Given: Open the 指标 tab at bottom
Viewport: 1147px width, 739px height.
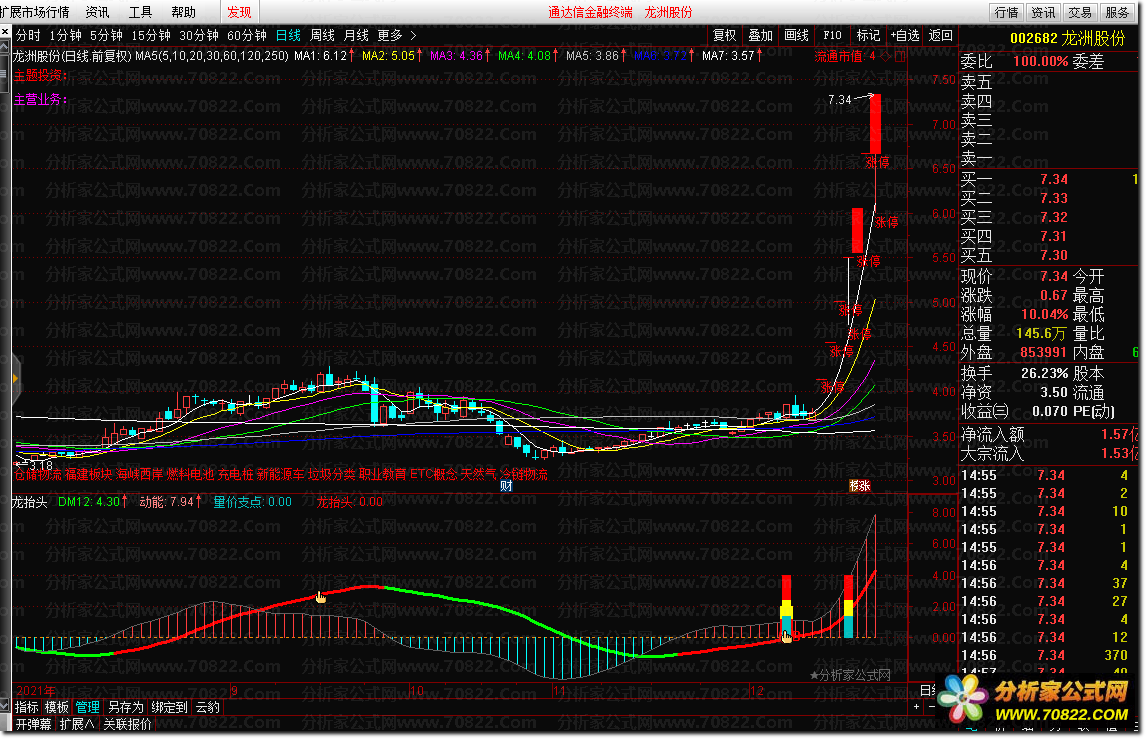Looking at the screenshot, I should (x=27, y=707).
